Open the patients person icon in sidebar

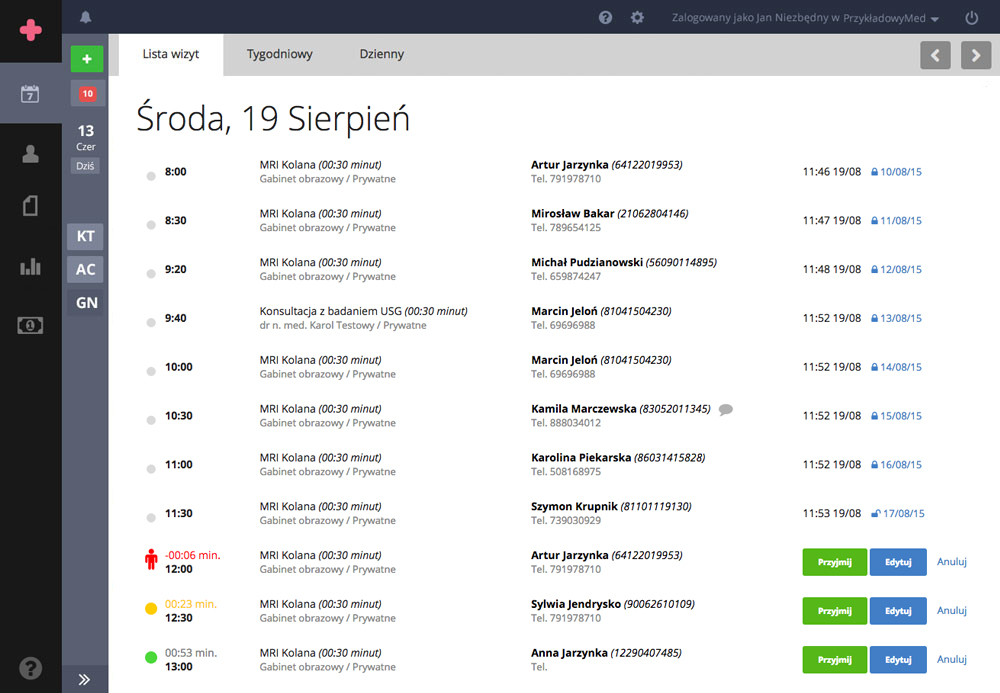click(30, 153)
